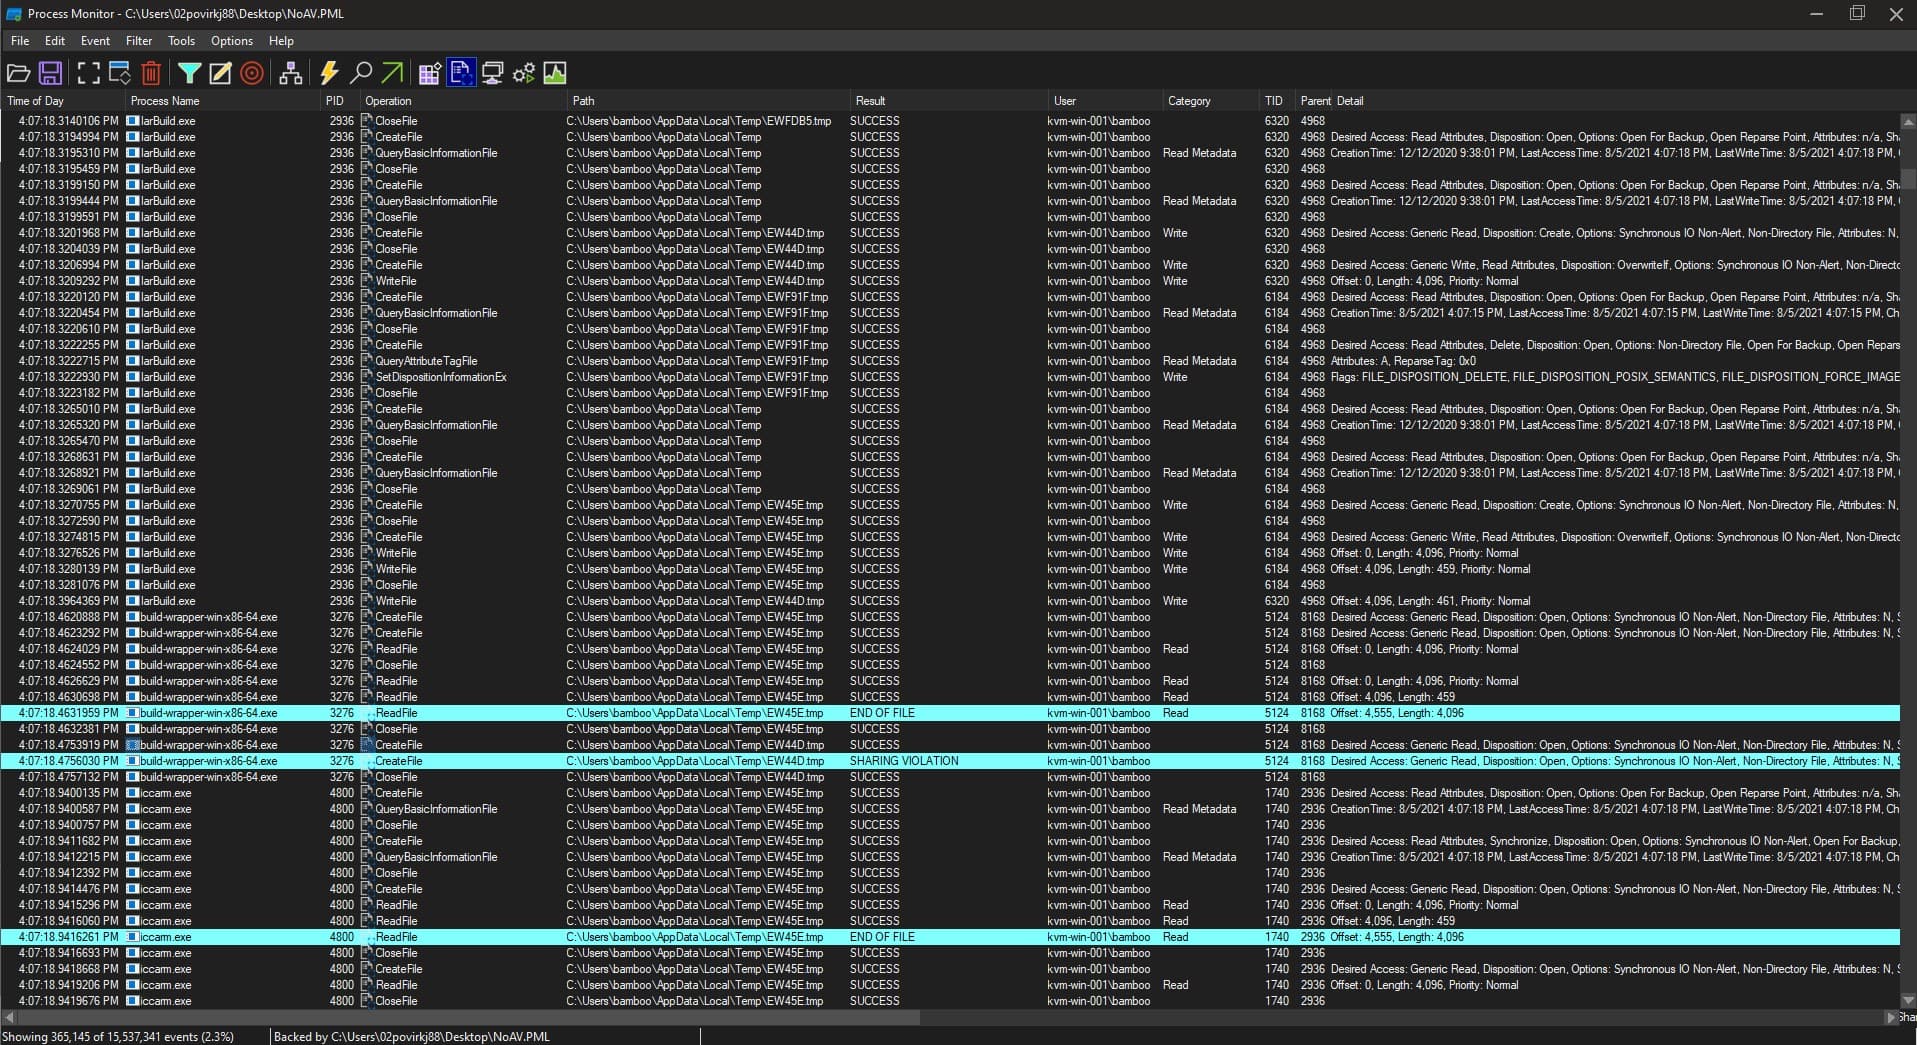The image size is (1917, 1045).
Task: Toggle Show Registry Activity icon
Action: click(430, 73)
